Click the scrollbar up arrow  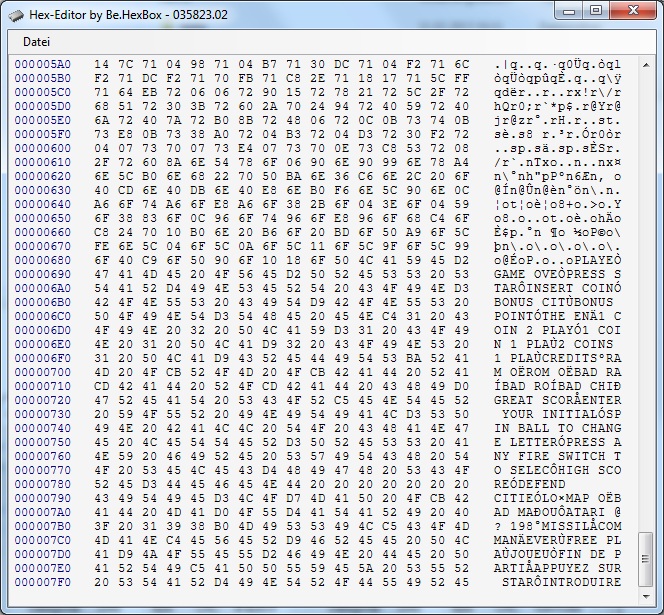(x=648, y=64)
